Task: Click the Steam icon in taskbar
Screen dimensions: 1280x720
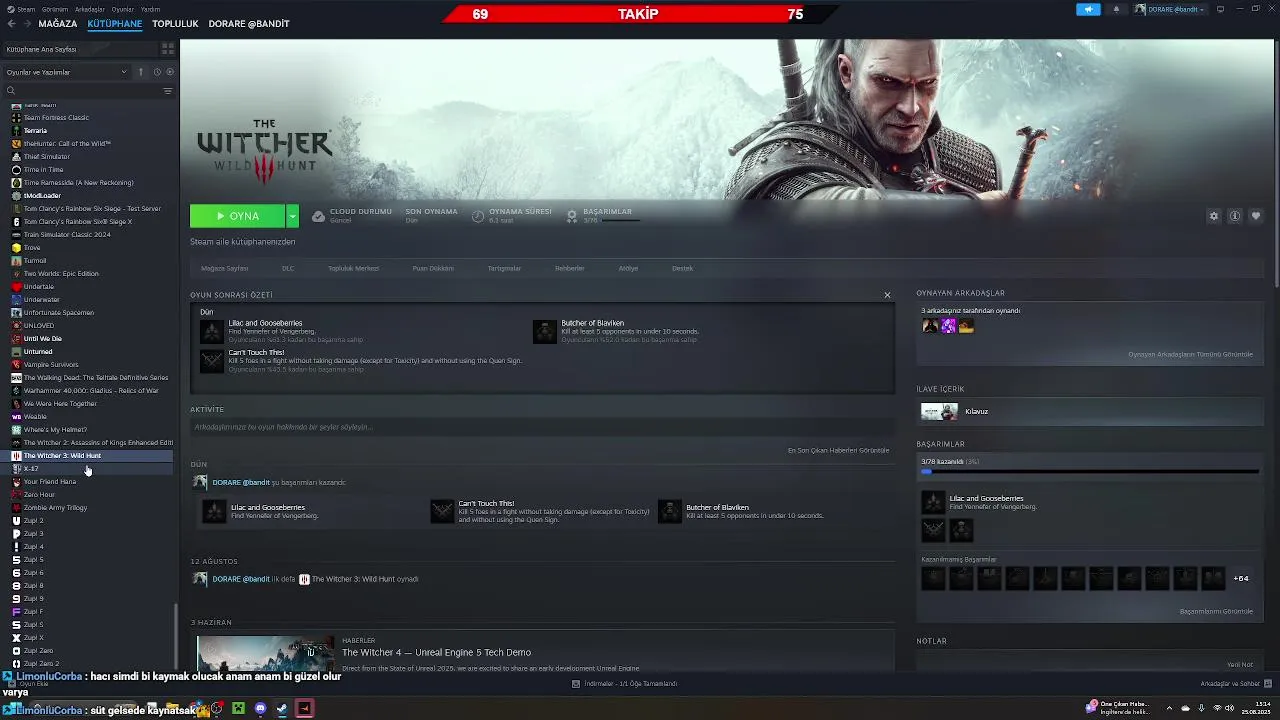Action: (282, 708)
